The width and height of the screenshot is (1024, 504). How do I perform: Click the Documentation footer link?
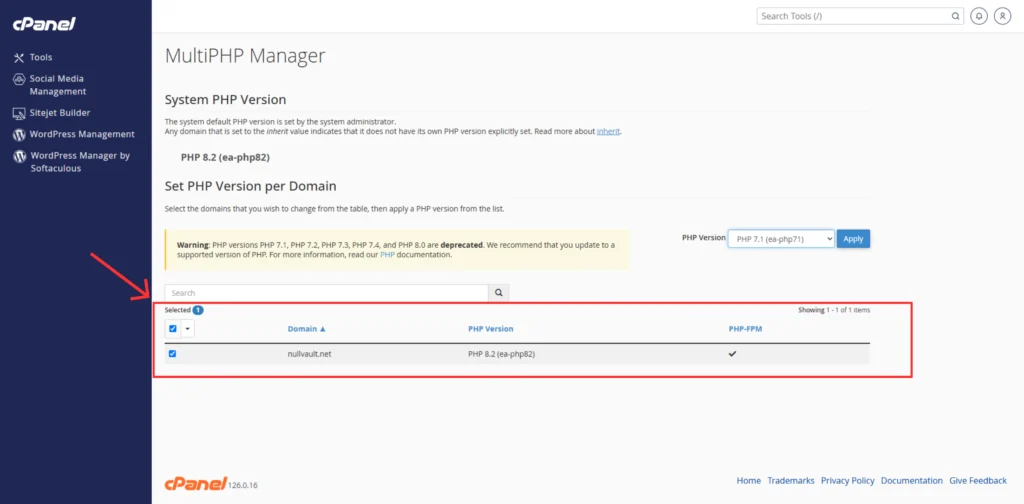click(x=912, y=480)
